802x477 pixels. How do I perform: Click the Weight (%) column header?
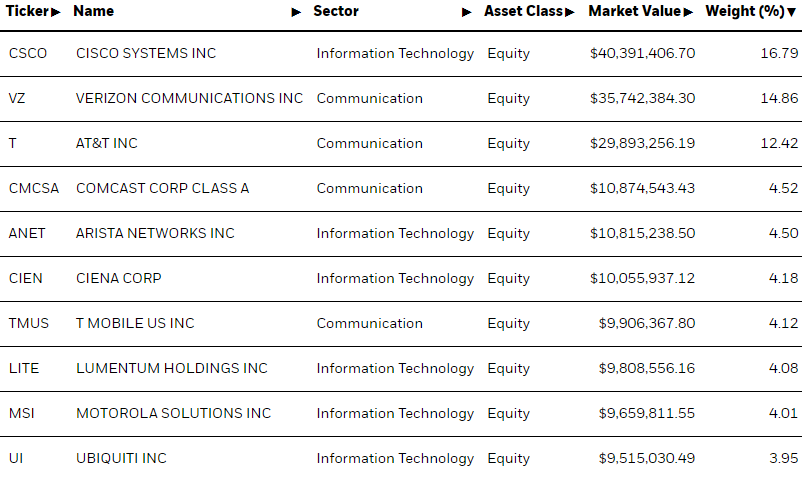(745, 11)
